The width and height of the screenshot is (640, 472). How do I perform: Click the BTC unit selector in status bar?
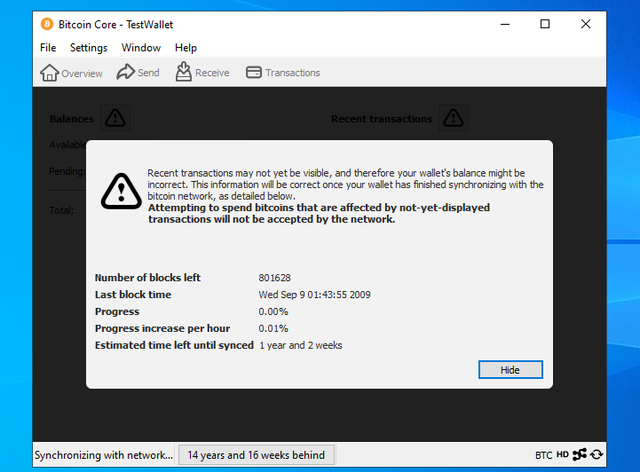point(544,455)
